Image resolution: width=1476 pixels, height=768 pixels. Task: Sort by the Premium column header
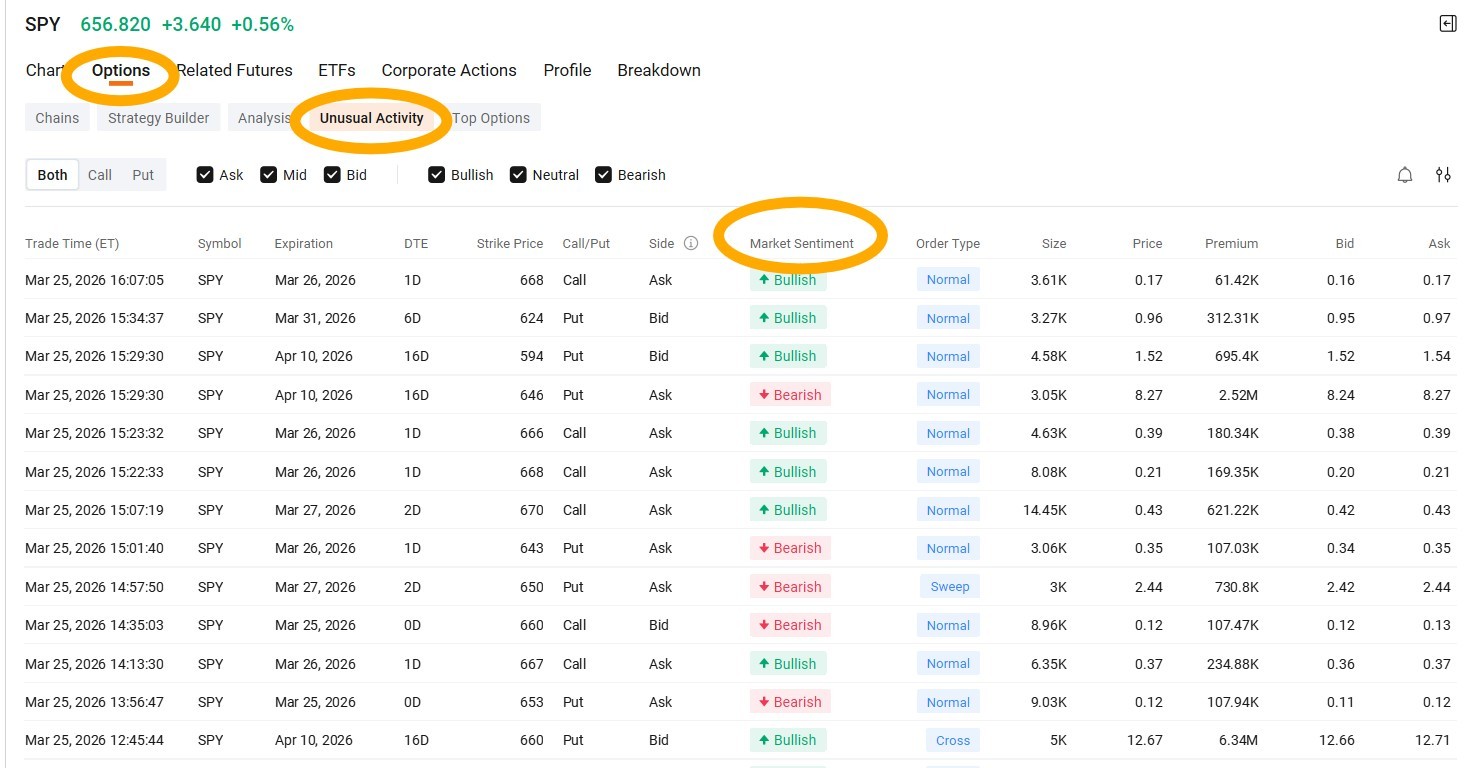point(1231,243)
